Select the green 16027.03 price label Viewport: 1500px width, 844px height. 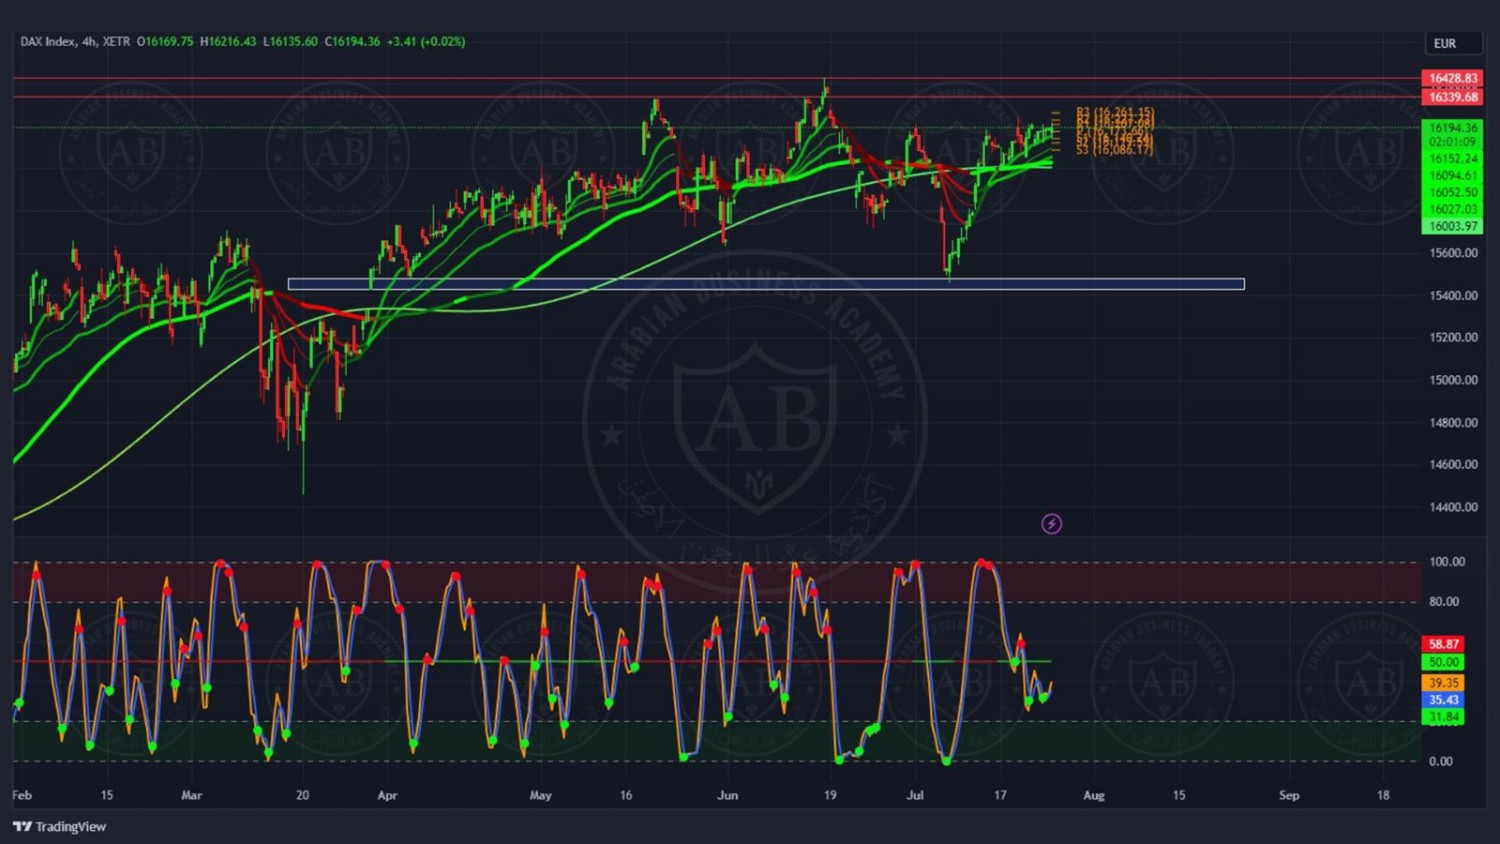click(1452, 209)
